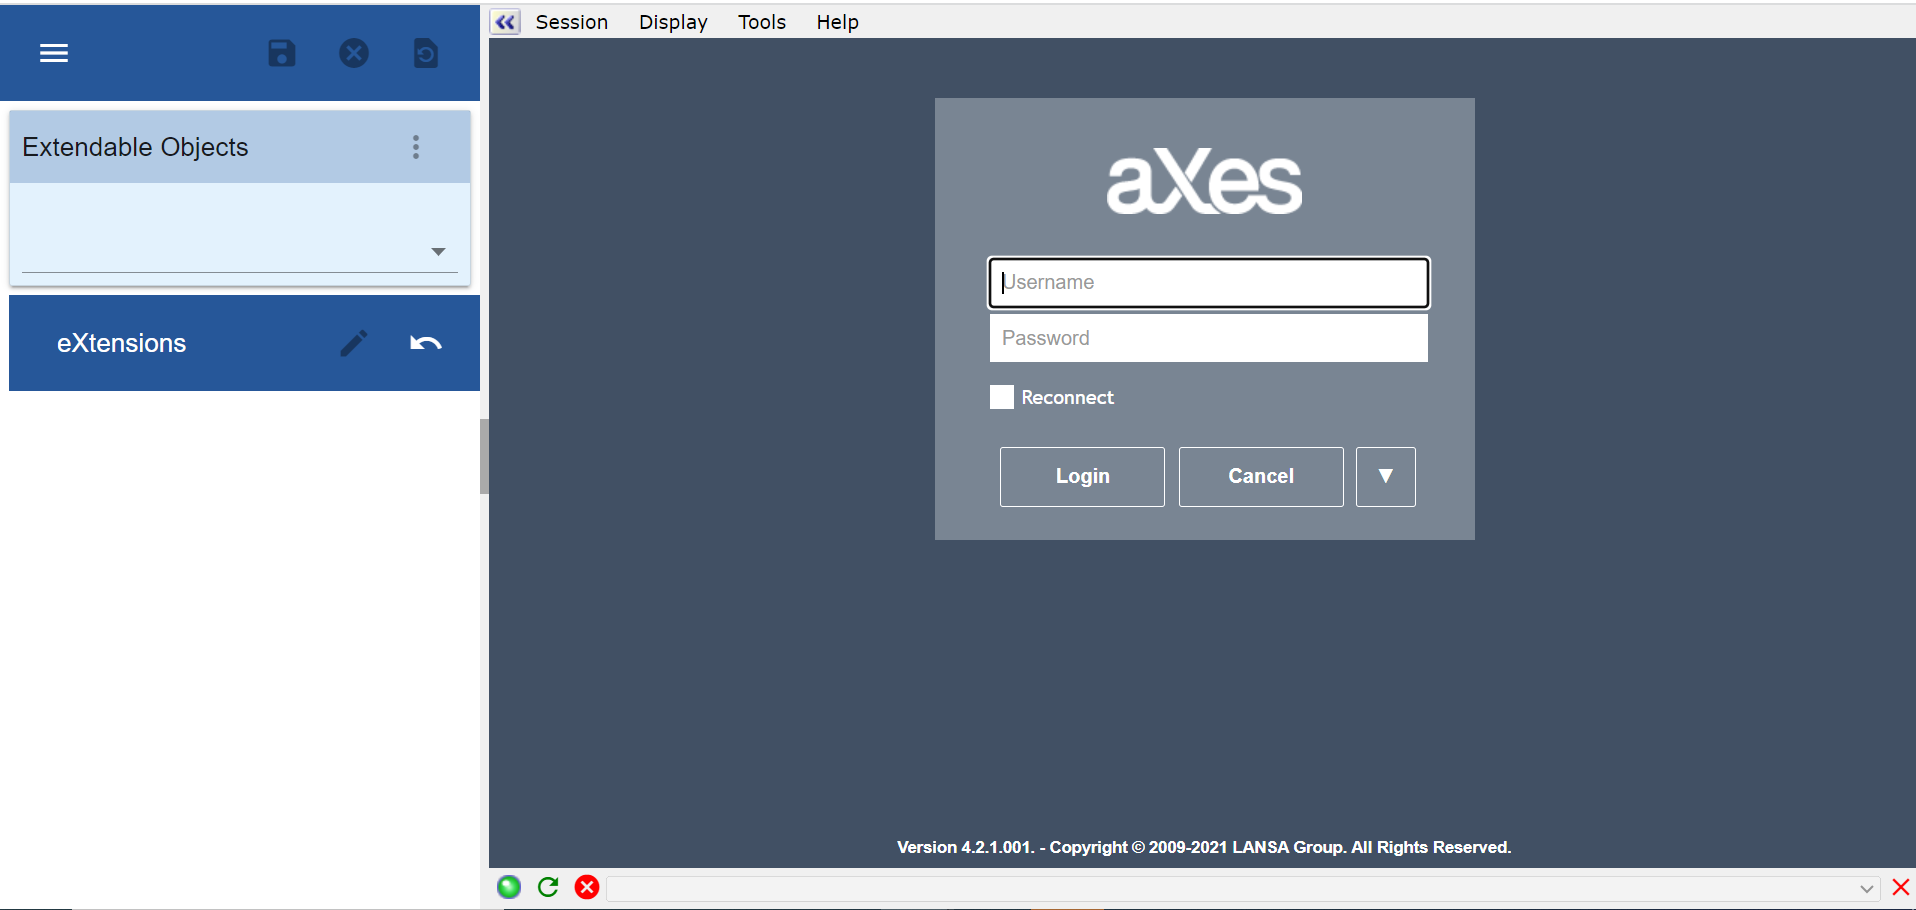1916x910 pixels.
Task: Click the green status globe icon
Action: click(509, 887)
